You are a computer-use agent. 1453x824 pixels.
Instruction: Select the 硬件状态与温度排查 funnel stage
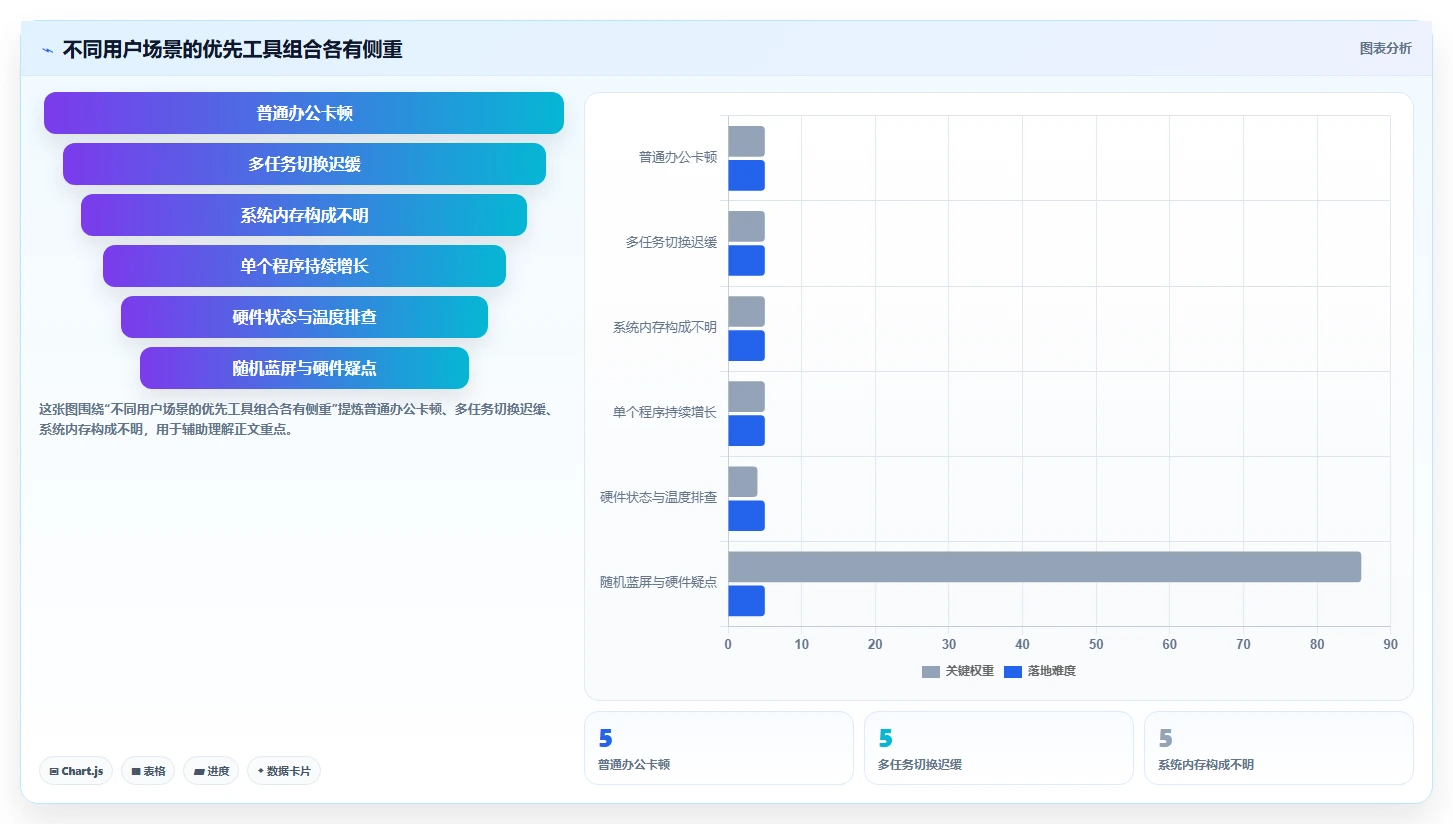304,317
